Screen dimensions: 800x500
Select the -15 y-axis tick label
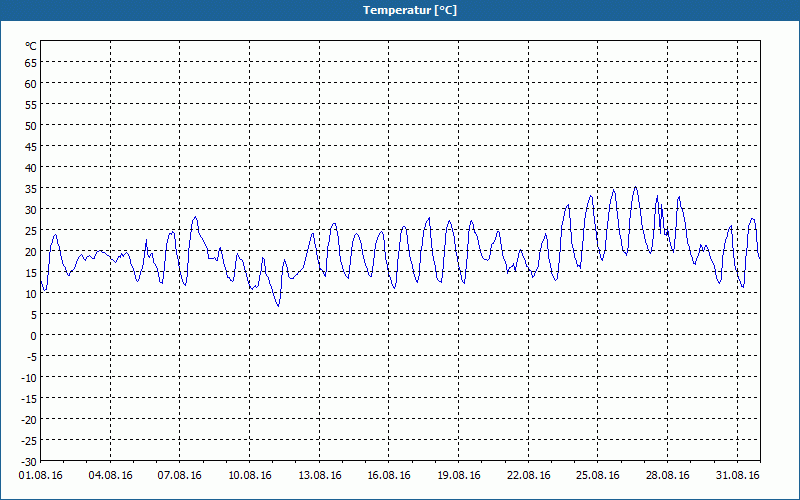click(28, 399)
